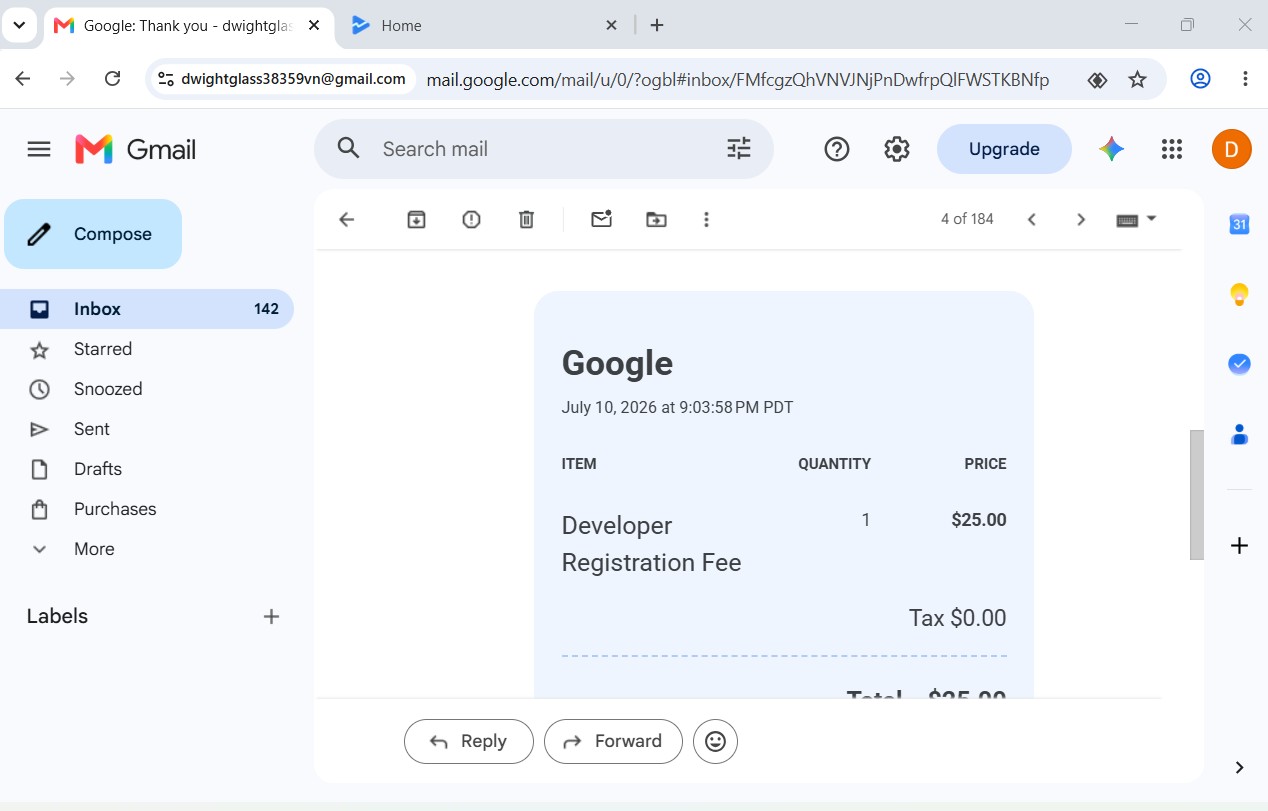Click the browser address bar URL
This screenshot has height=811, width=1268.
point(738,79)
